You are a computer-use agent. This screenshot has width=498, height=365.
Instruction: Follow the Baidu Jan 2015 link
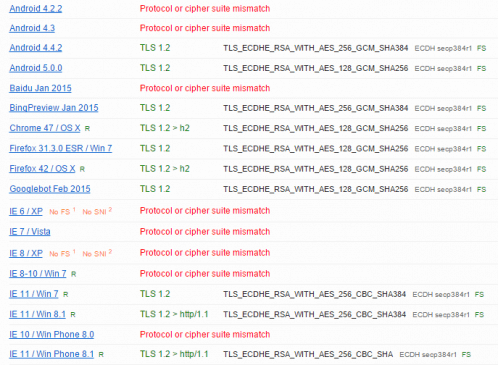coord(40,88)
